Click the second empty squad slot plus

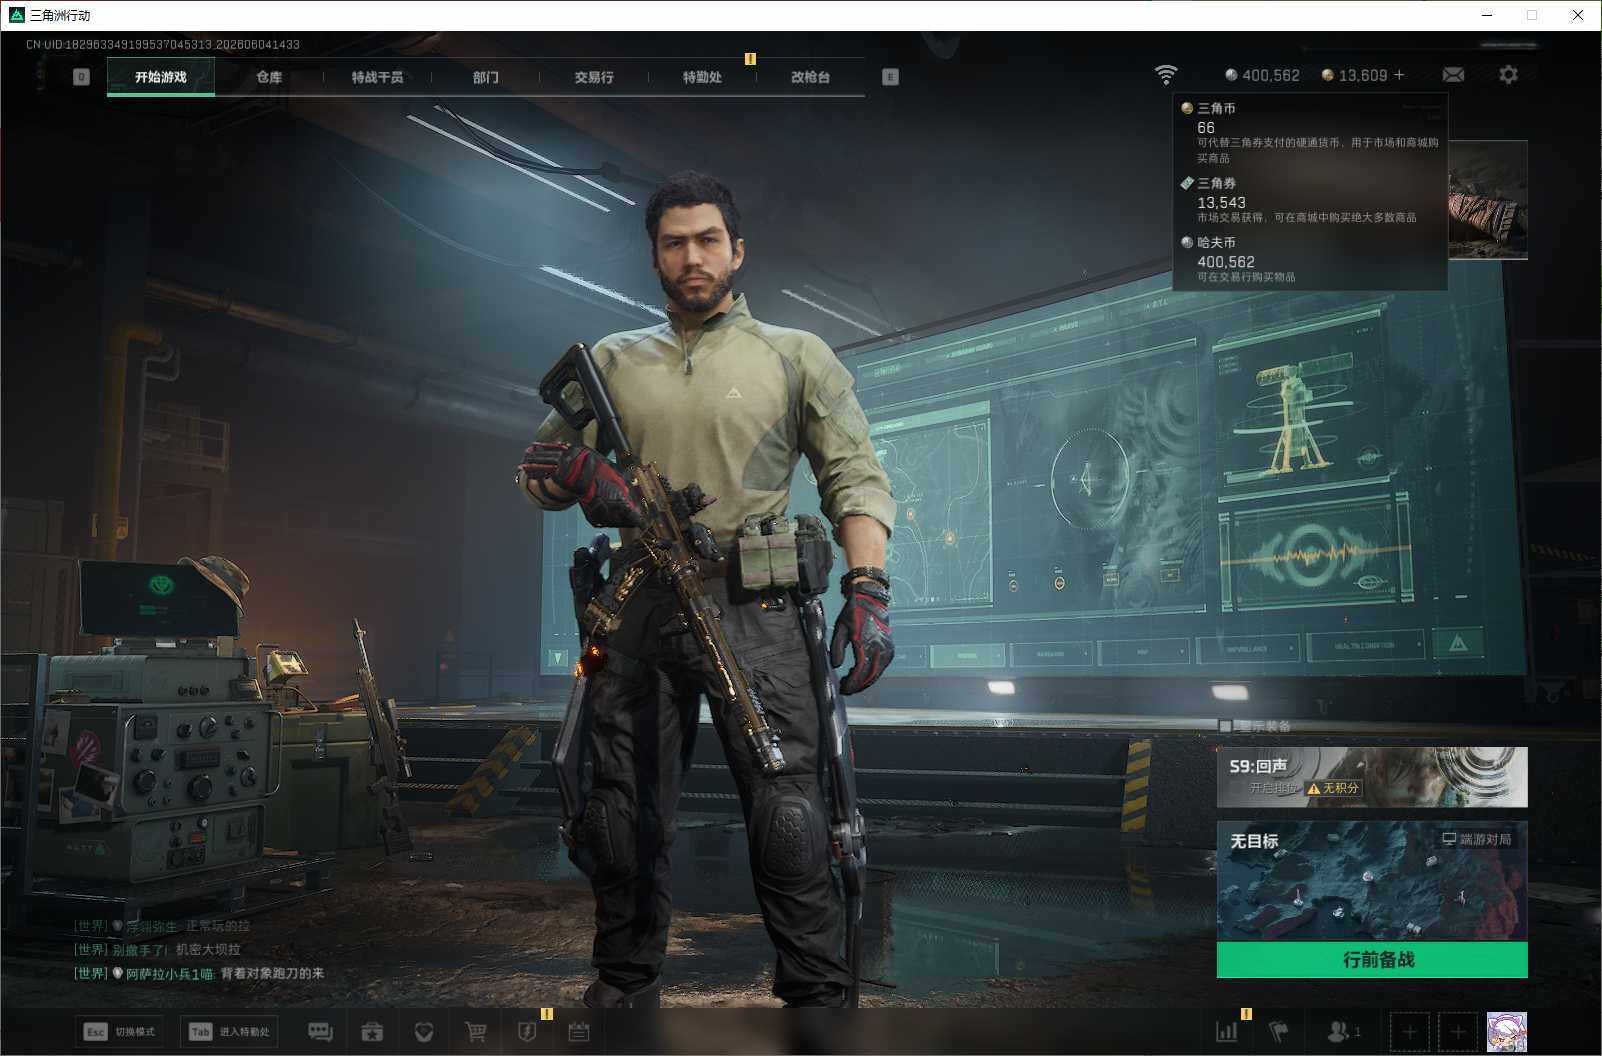(1458, 1031)
